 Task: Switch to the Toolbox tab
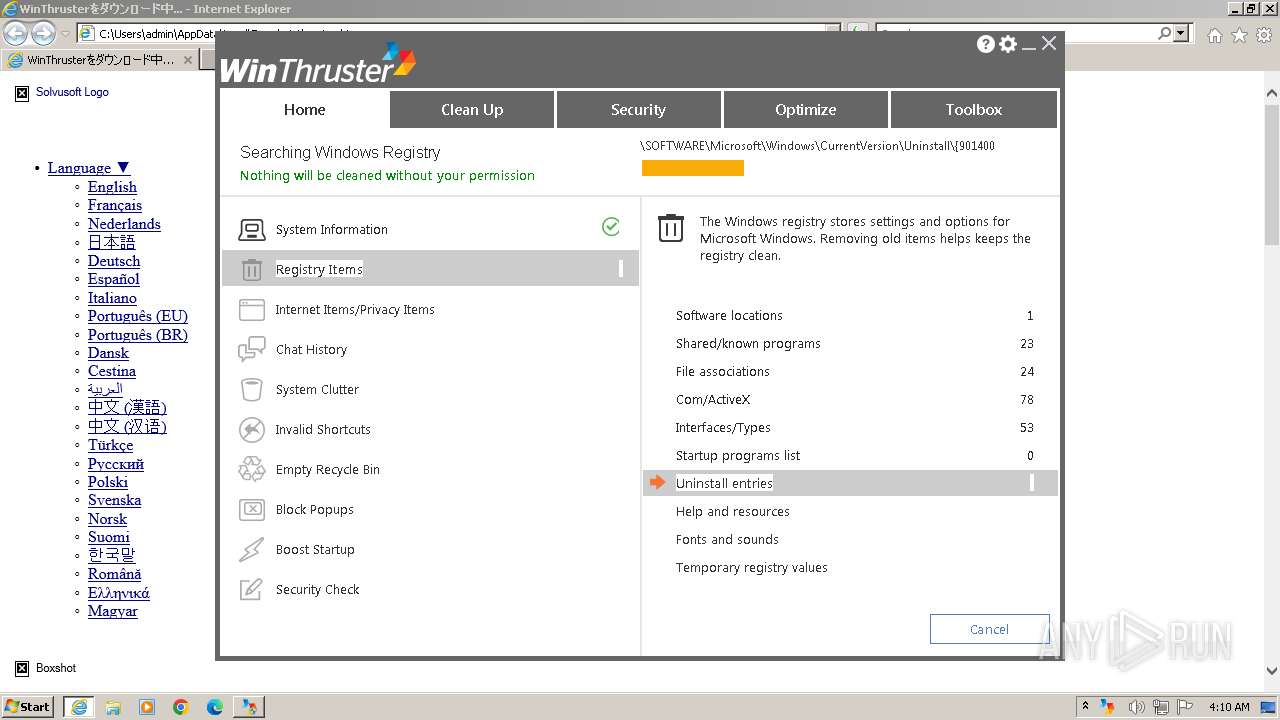(x=974, y=110)
